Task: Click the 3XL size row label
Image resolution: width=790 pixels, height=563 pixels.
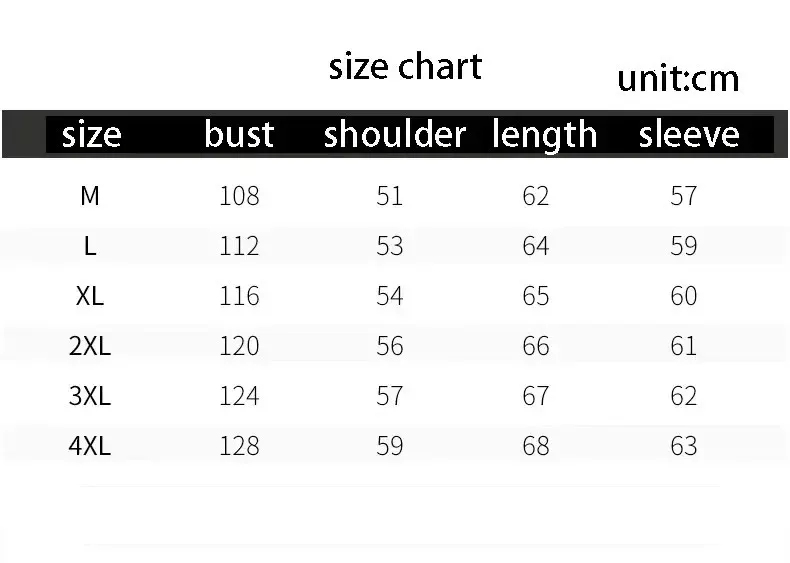Action: [90, 396]
